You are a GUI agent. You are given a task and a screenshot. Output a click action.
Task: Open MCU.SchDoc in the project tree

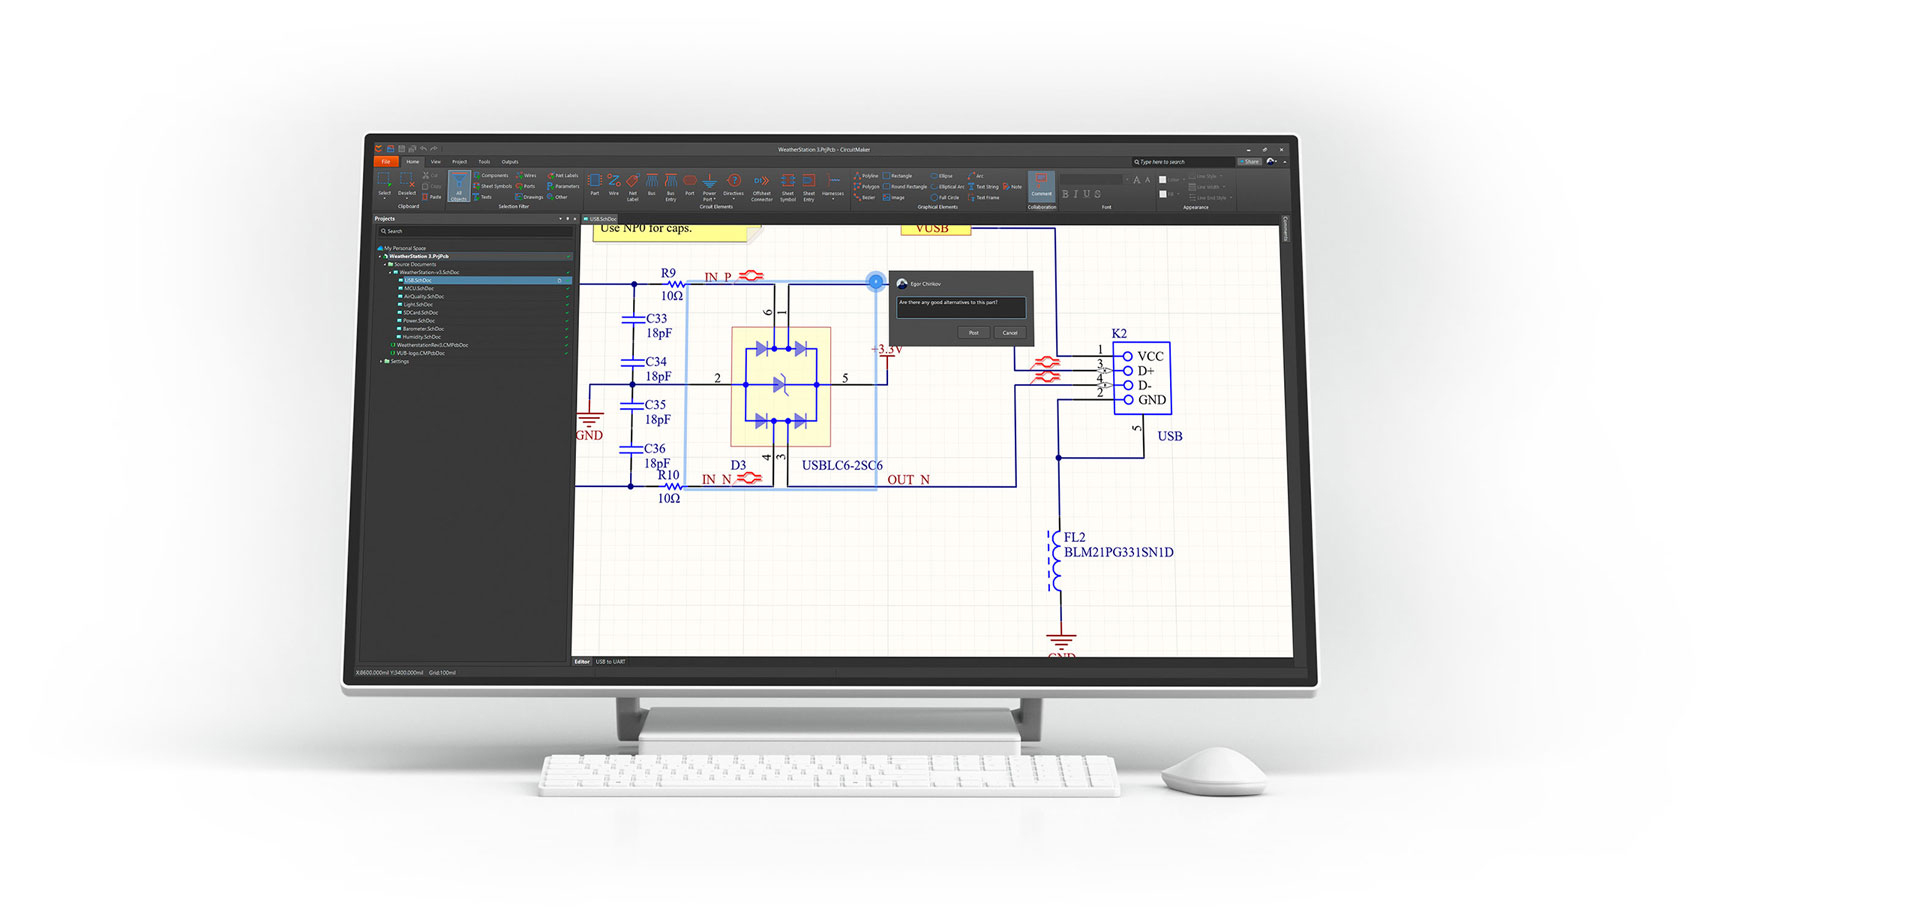click(x=419, y=289)
